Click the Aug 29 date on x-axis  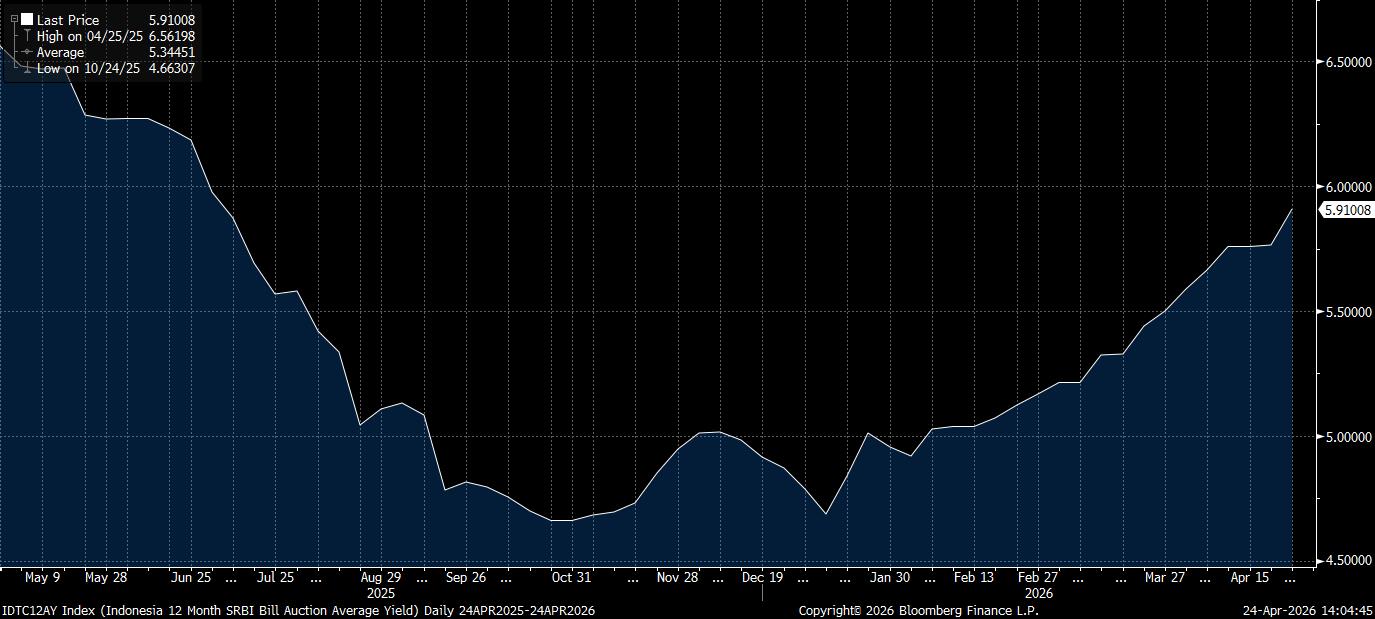point(380,577)
